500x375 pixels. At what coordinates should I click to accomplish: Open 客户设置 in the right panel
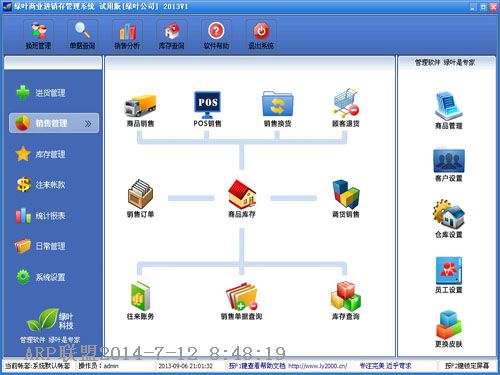point(449,165)
